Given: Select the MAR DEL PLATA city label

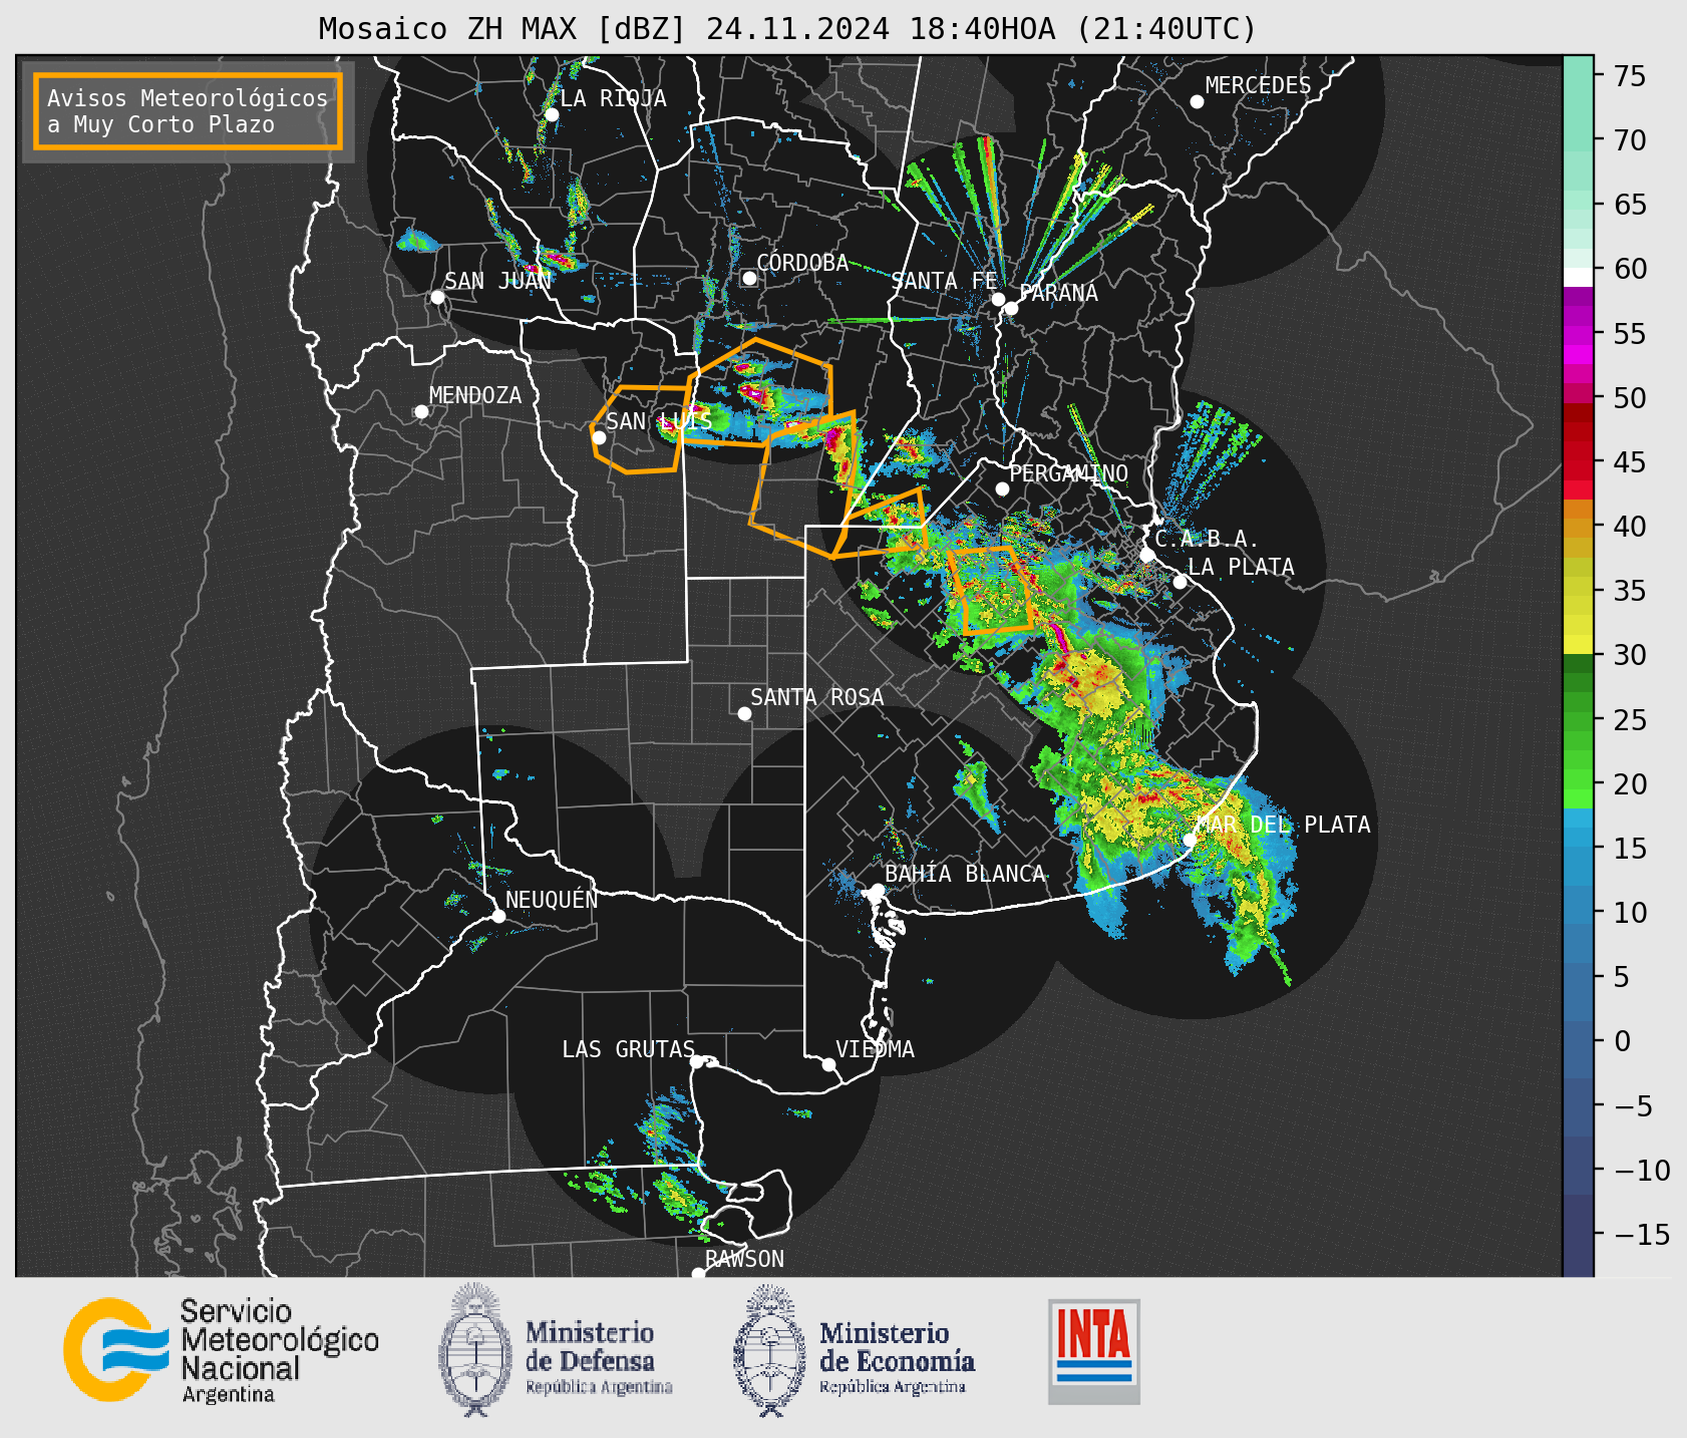Looking at the screenshot, I should [x=1283, y=825].
